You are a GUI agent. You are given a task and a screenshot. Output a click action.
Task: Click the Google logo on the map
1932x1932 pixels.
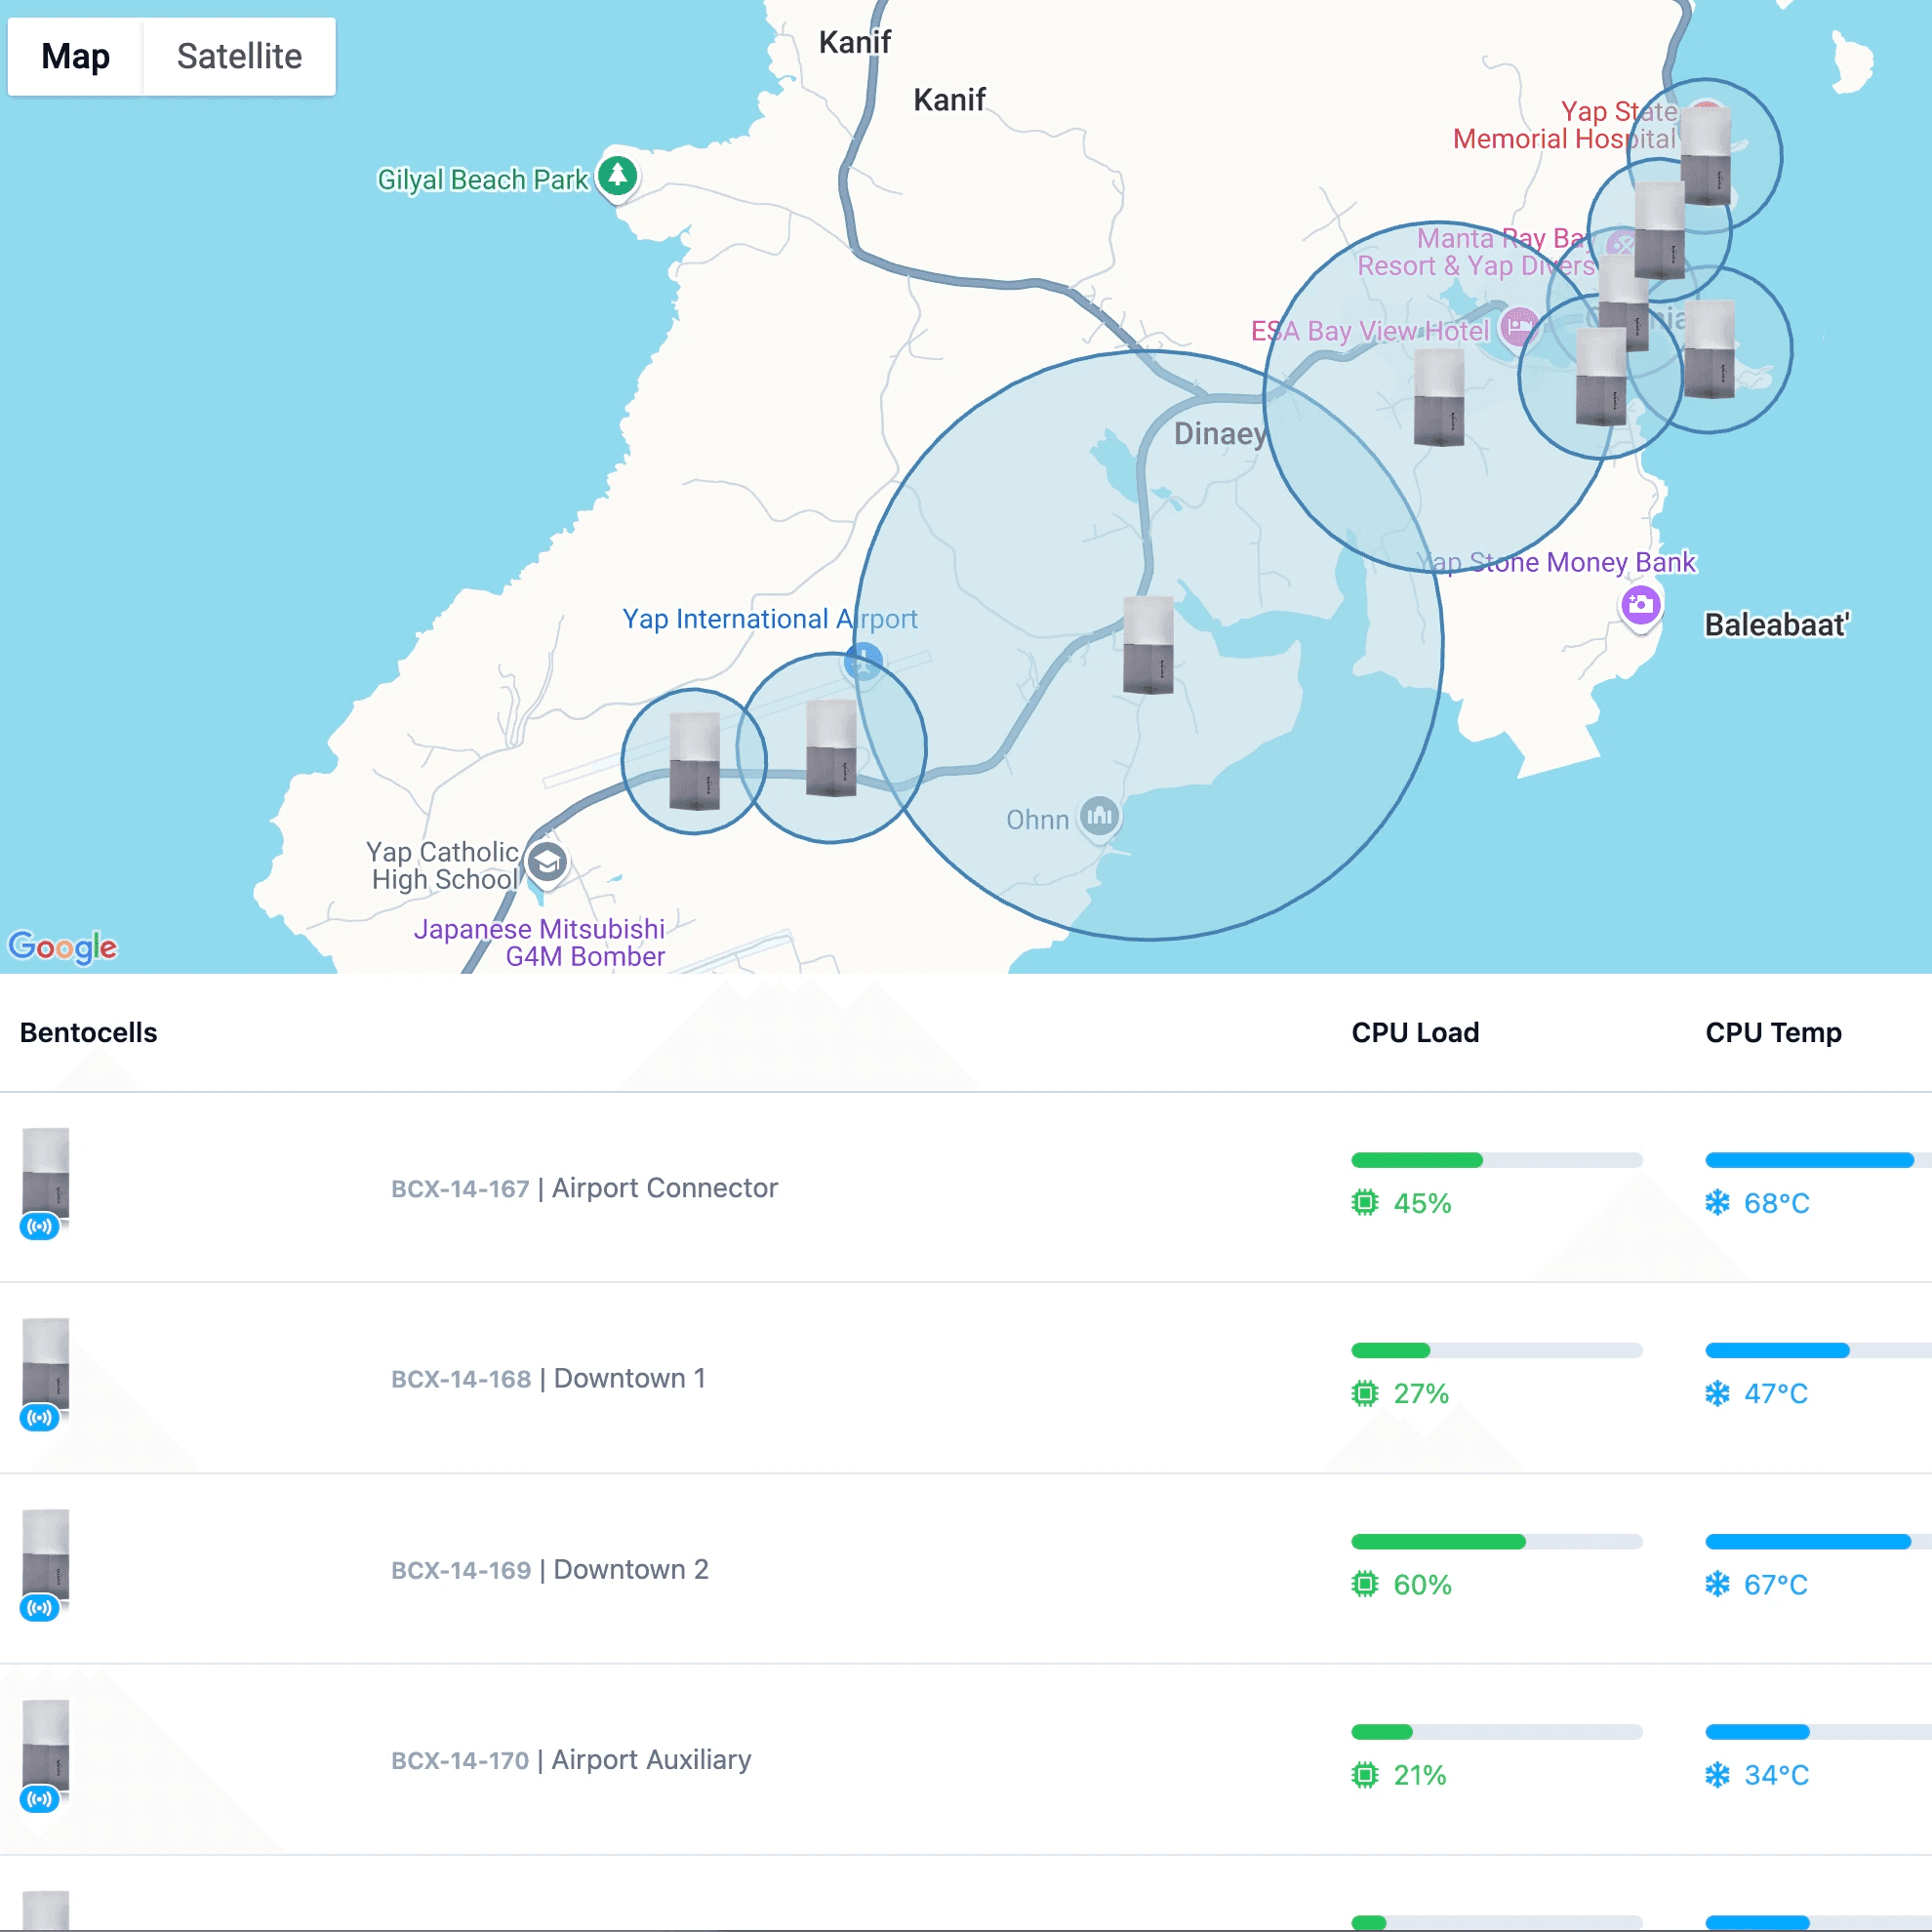[63, 946]
